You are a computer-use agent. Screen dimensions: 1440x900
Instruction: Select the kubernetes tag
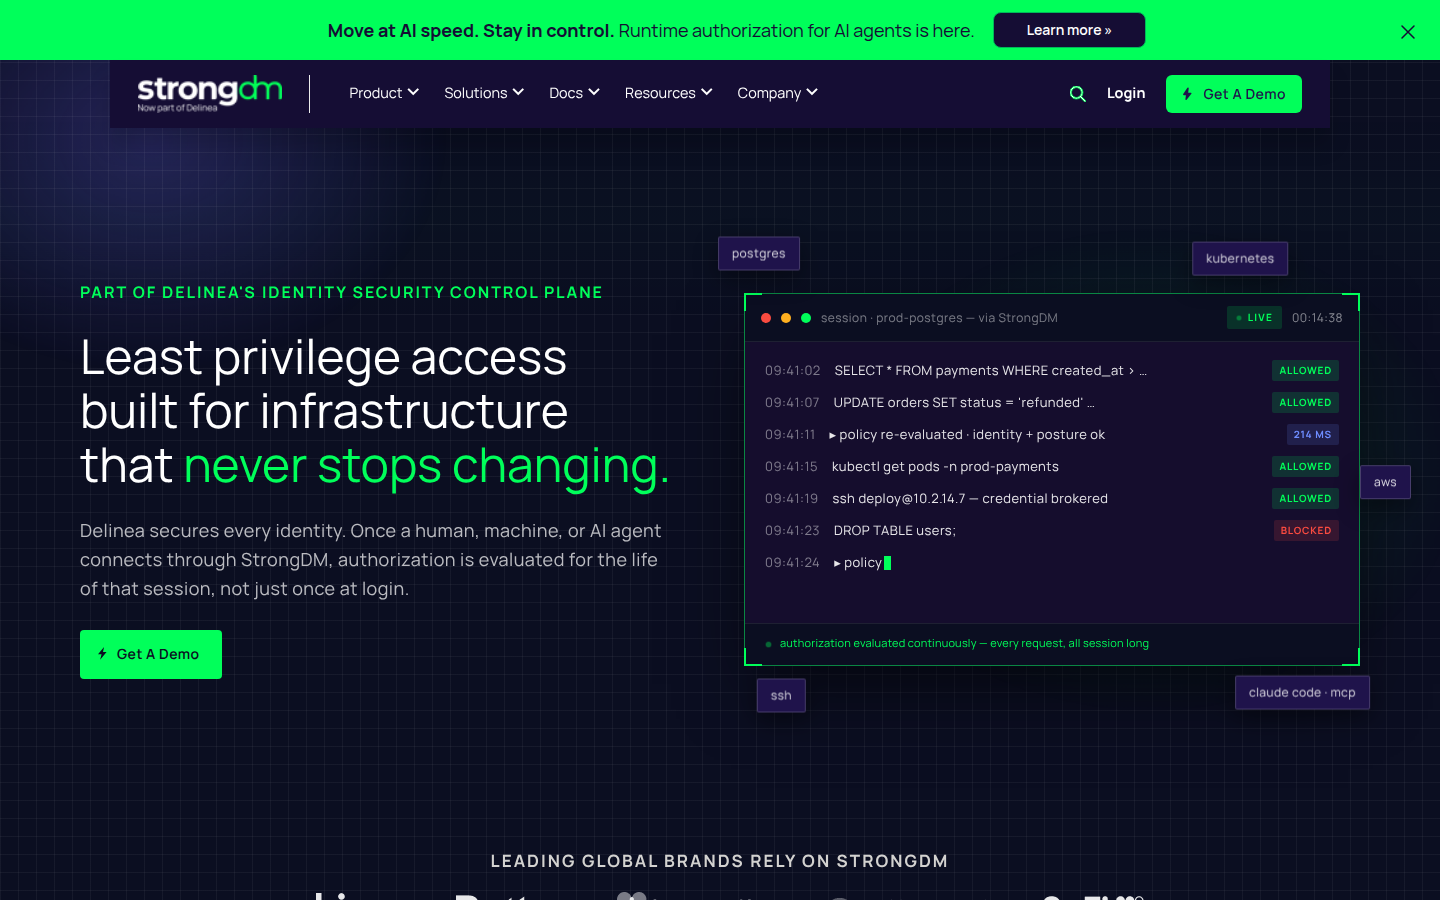1240,259
